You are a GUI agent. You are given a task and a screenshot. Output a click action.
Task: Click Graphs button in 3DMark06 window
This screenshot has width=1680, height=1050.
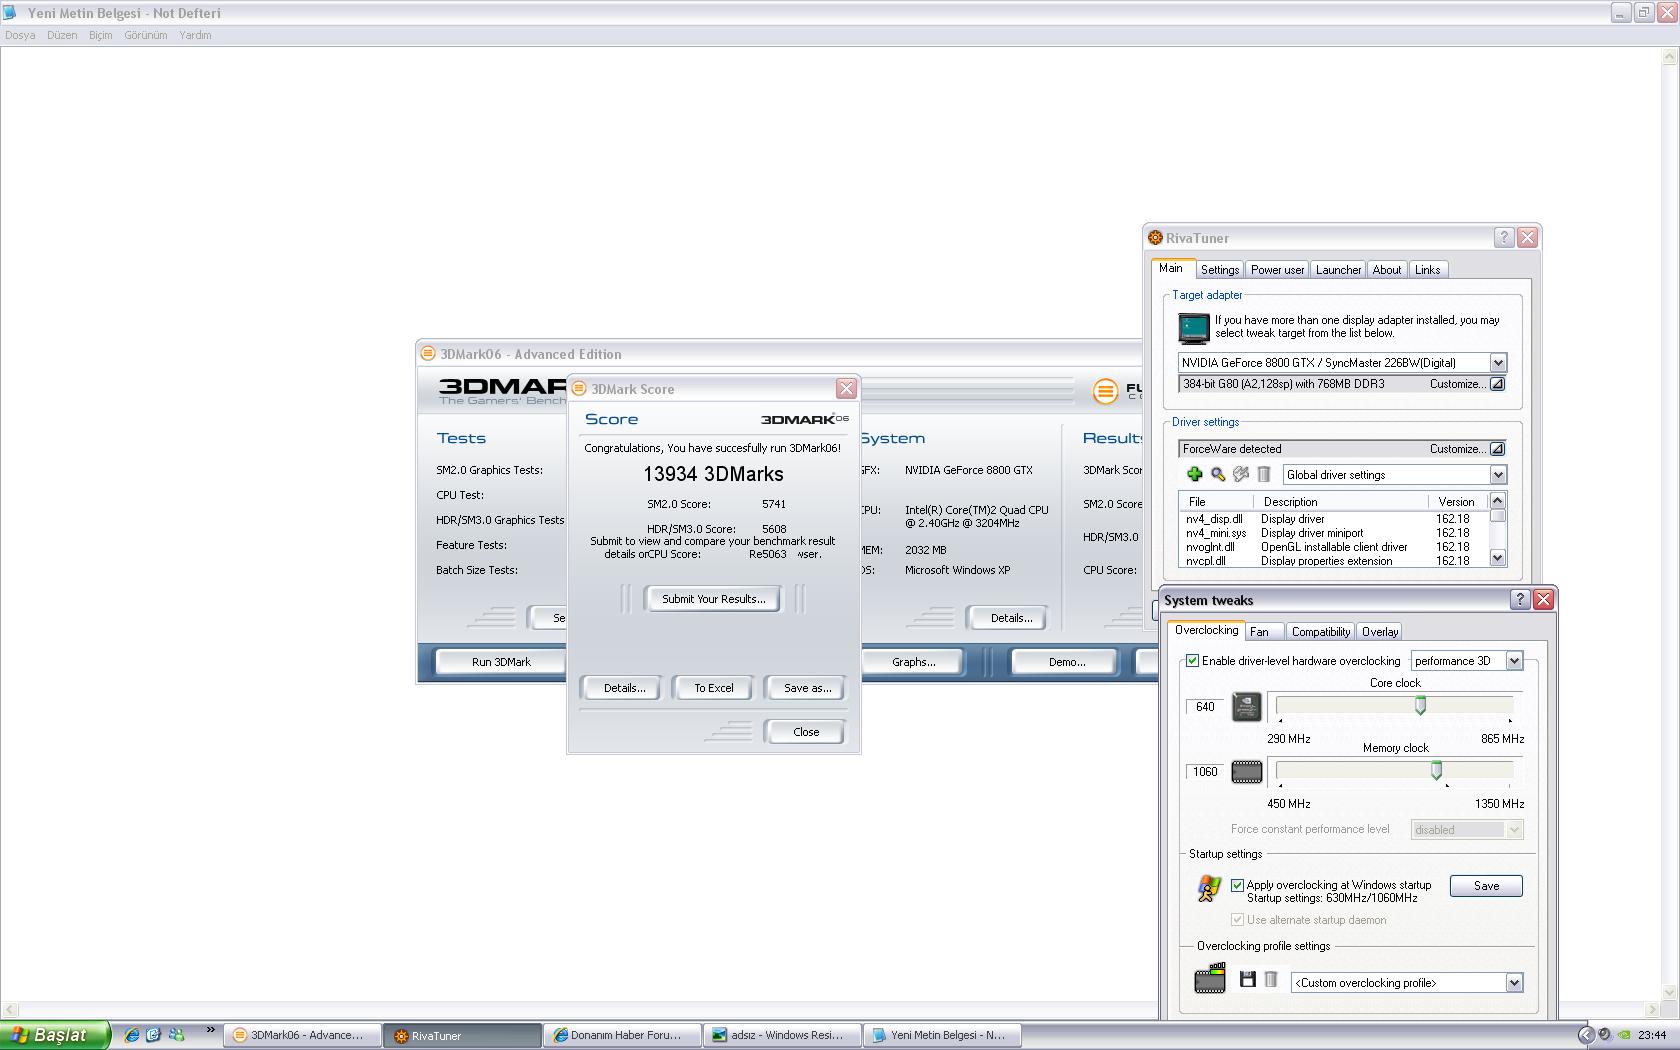coord(913,662)
